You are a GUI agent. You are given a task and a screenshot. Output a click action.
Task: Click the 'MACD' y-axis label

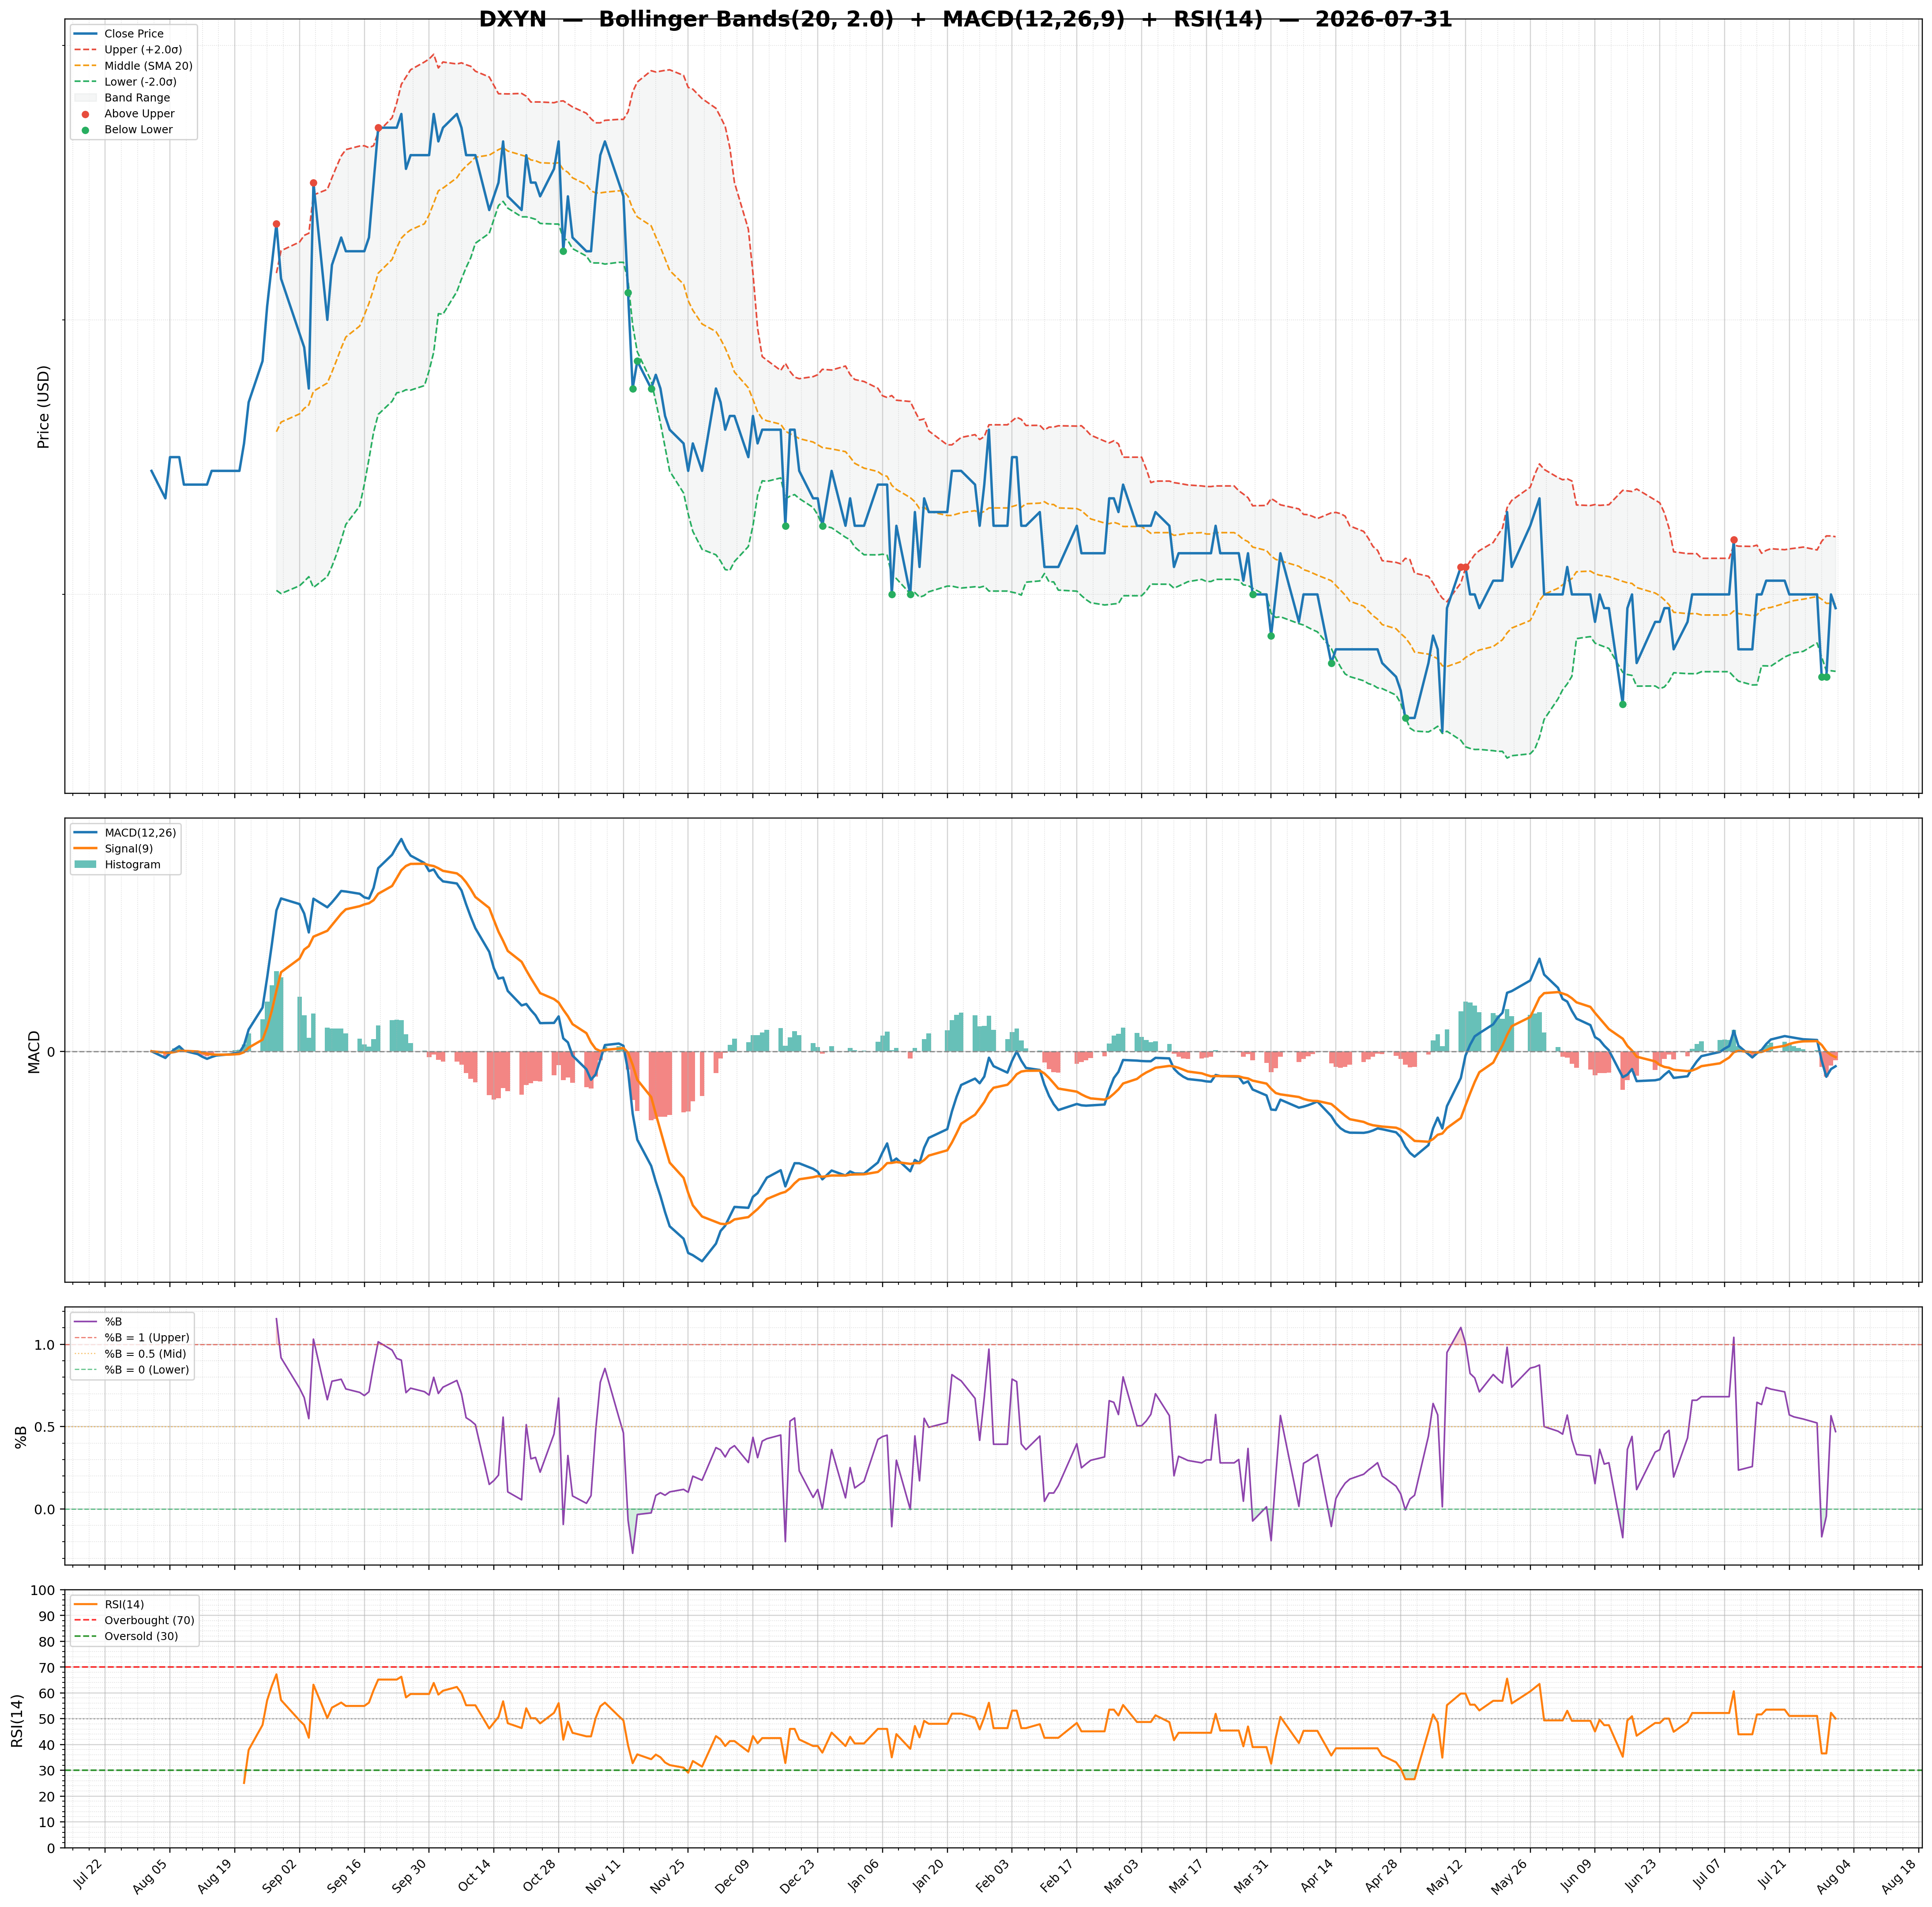(x=34, y=1051)
